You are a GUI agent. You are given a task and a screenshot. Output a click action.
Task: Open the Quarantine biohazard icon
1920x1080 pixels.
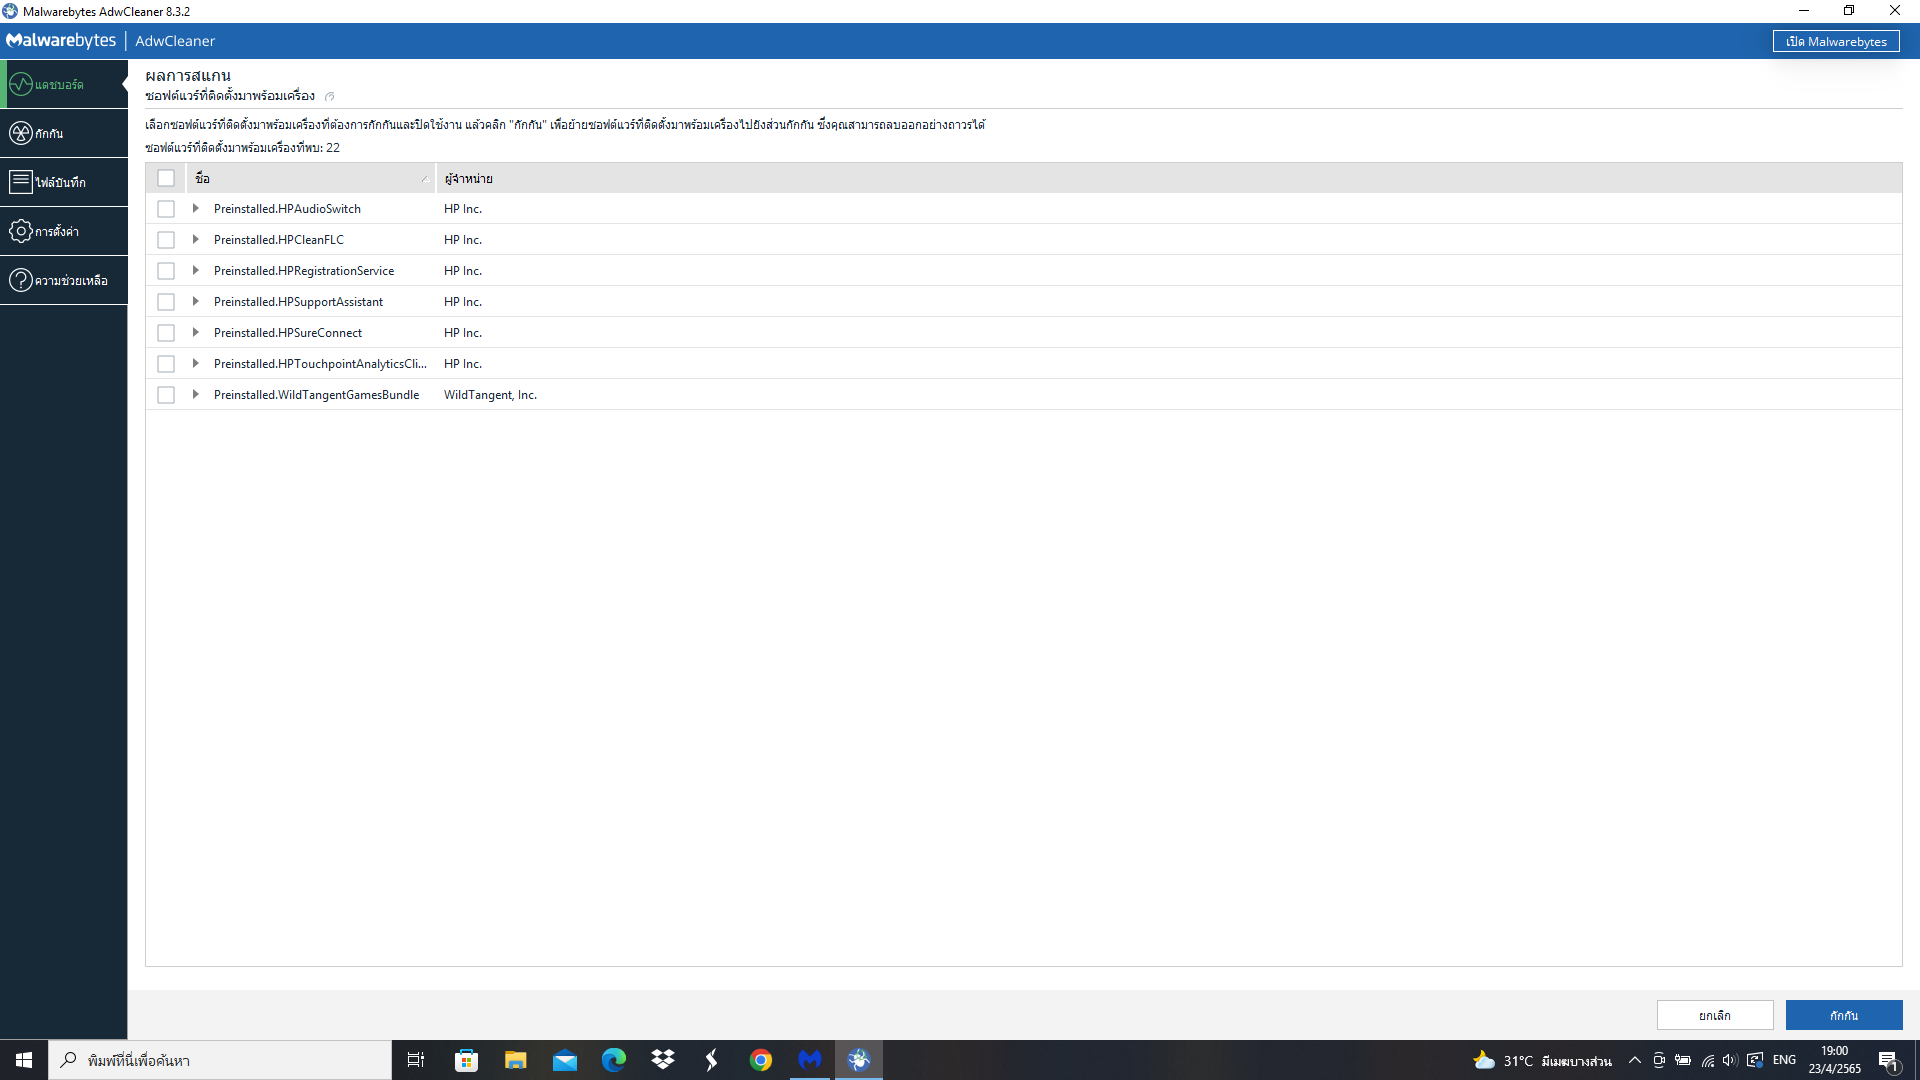pos(21,133)
